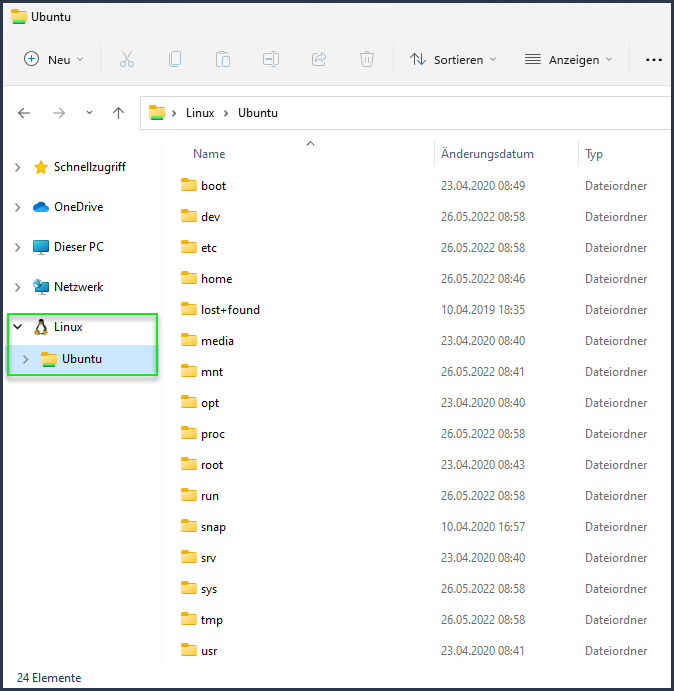Click the folder icon in address bar

157,113
